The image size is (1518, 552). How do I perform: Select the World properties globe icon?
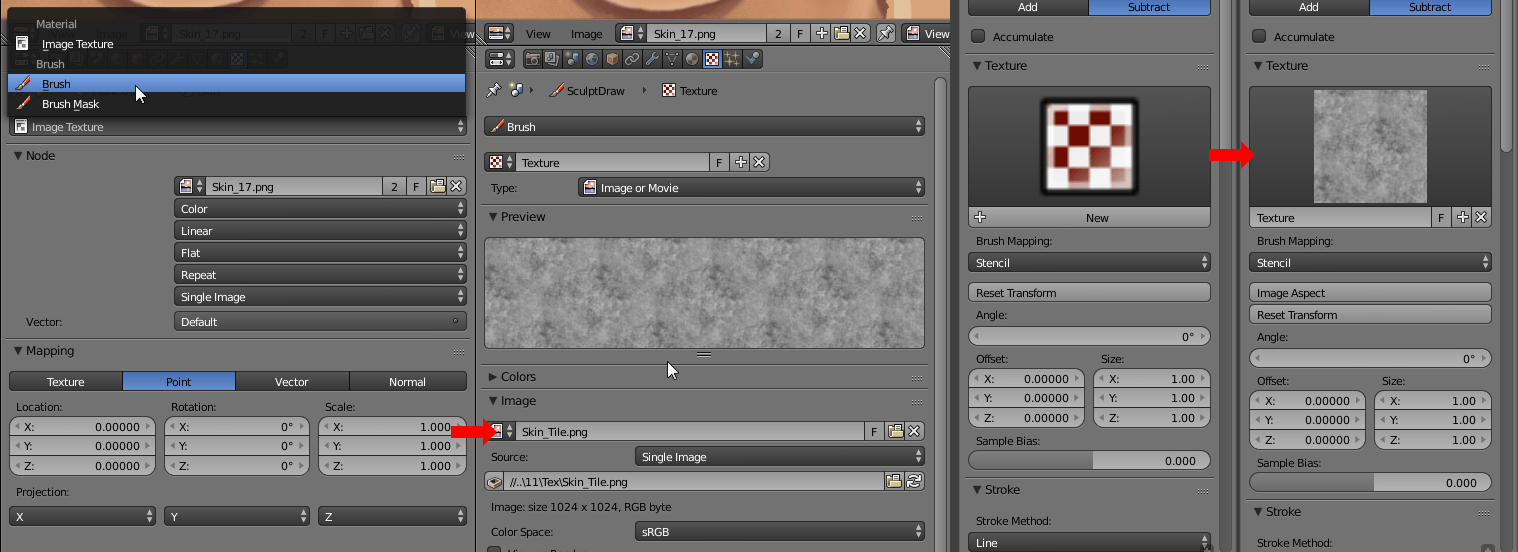[x=592, y=59]
